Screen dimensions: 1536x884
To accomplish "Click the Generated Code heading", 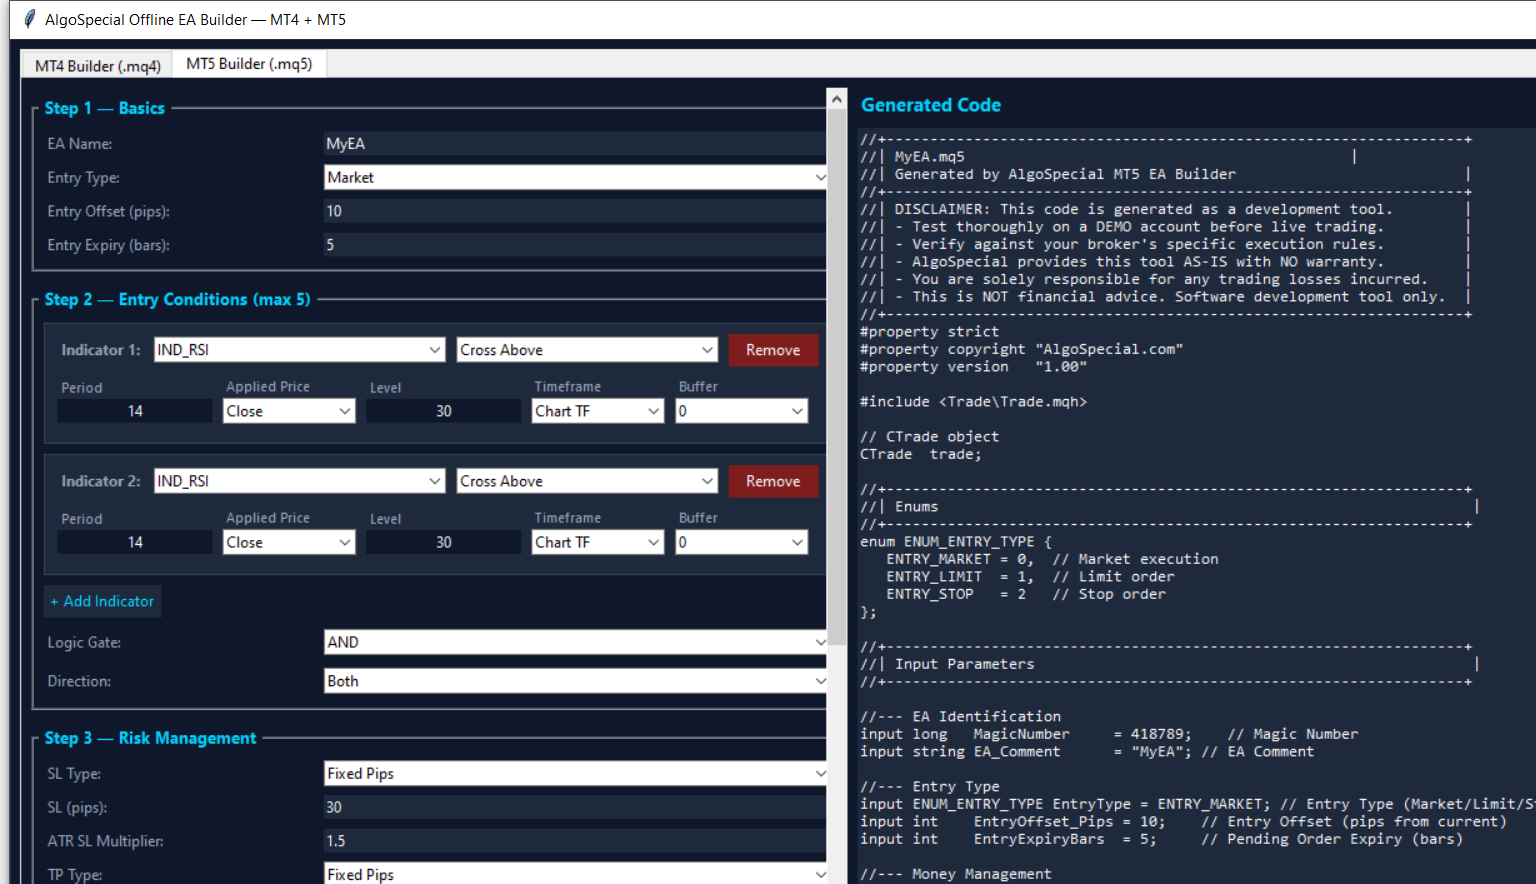I will click(931, 105).
